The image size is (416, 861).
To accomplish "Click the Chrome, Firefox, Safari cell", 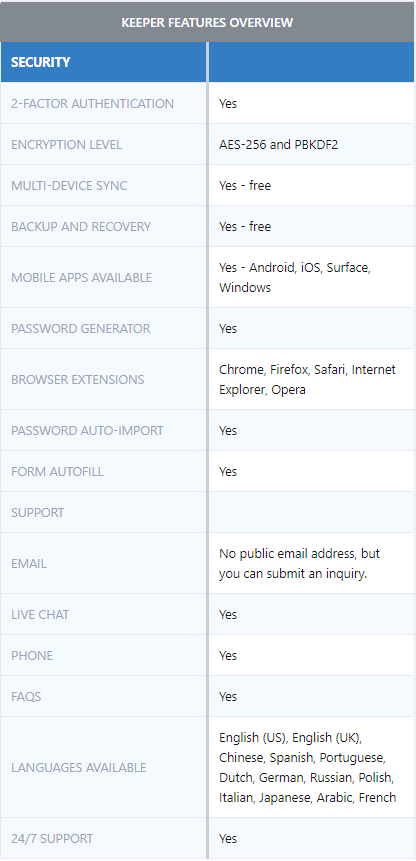I will [307, 379].
